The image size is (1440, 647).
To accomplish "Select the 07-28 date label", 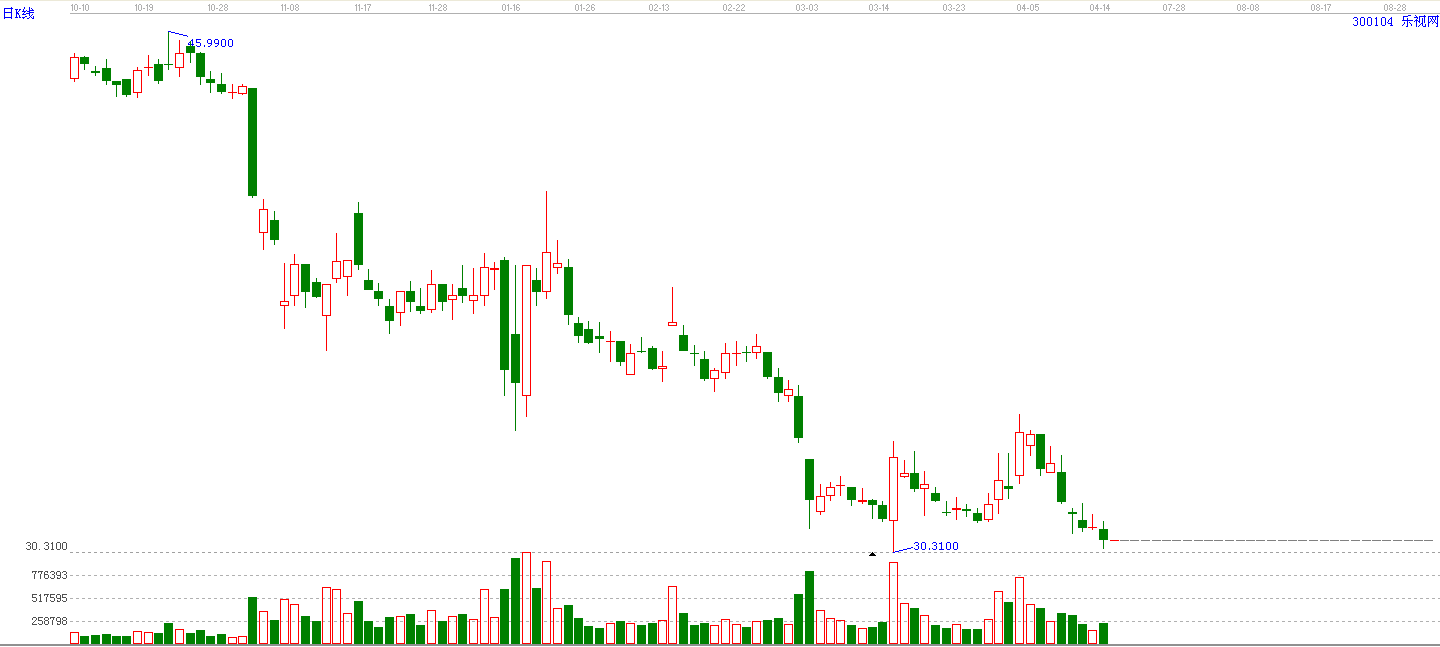I will [x=1174, y=7].
